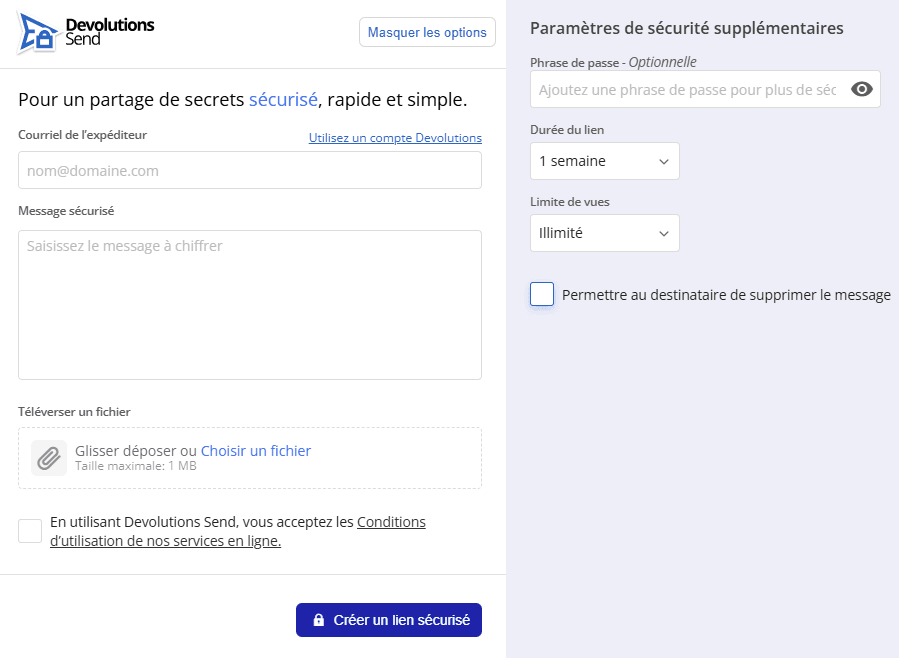Enable "Permettre au destinataire de supprimer le message"
This screenshot has height=658, width=899.
(x=541, y=294)
